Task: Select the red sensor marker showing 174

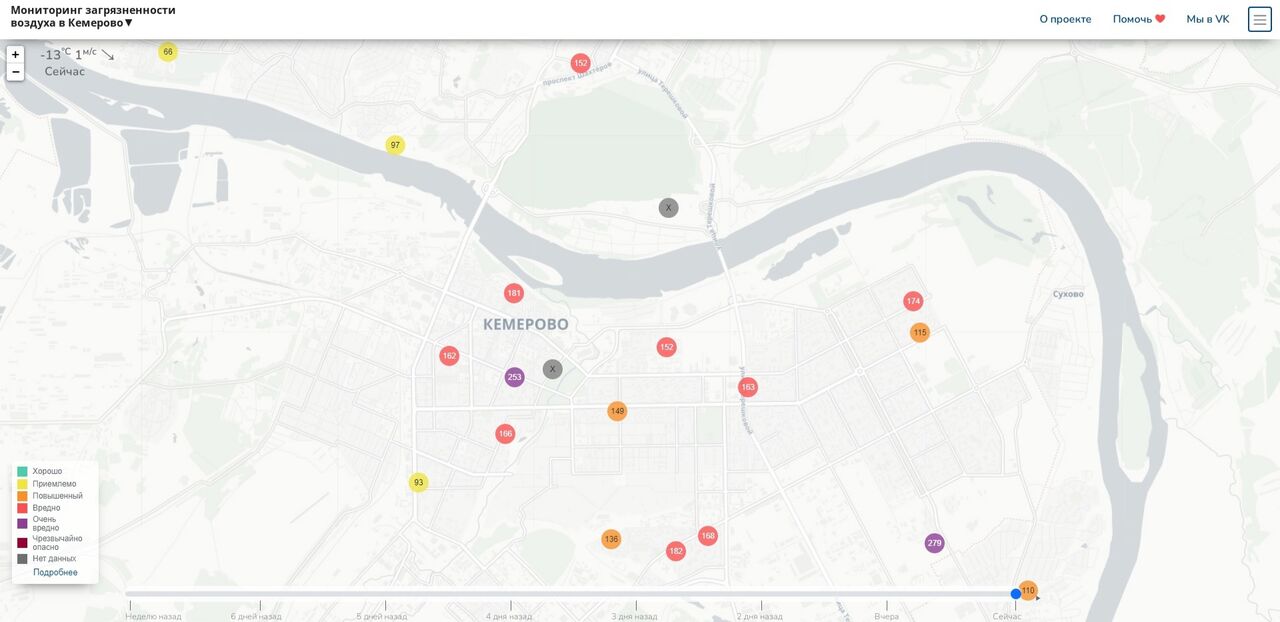Action: coord(913,301)
